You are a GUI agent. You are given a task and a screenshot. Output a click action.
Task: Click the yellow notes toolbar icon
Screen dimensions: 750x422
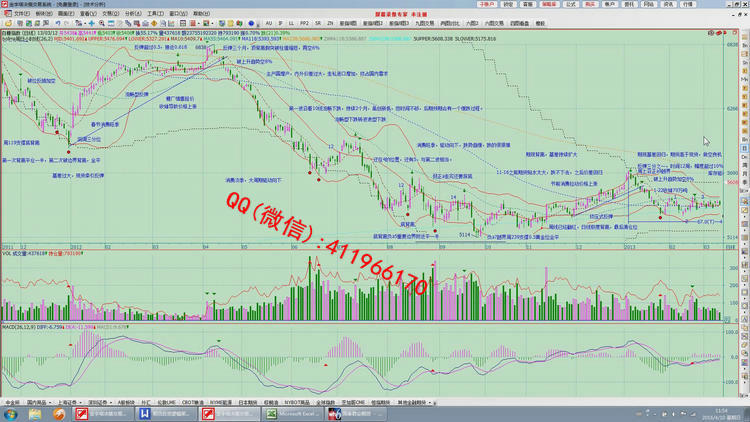pos(231,23)
